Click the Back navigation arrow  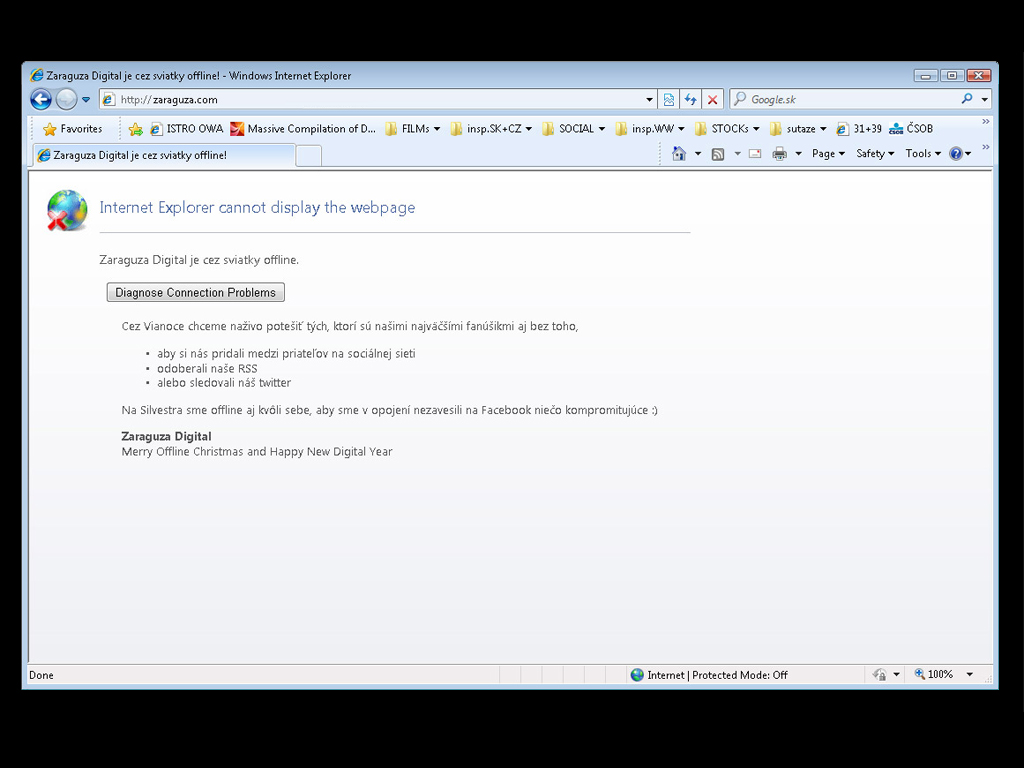pos(41,99)
